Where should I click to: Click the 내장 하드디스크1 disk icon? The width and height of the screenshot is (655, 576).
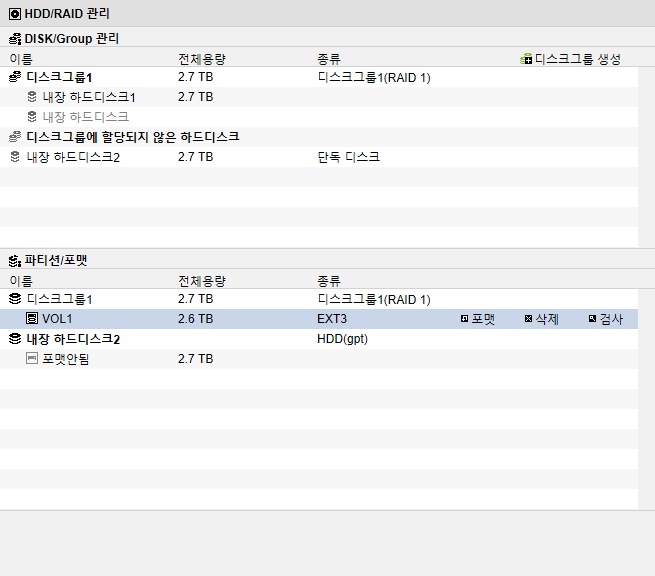pyautogui.click(x=32, y=97)
